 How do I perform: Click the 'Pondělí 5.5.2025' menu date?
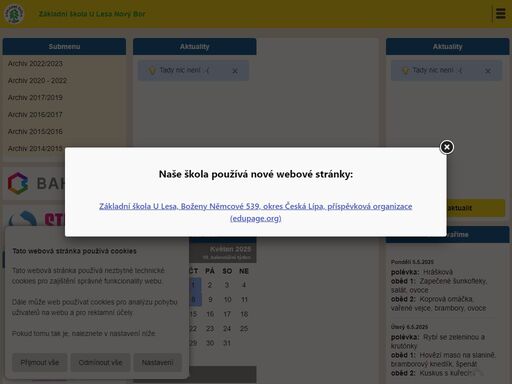coord(412,262)
